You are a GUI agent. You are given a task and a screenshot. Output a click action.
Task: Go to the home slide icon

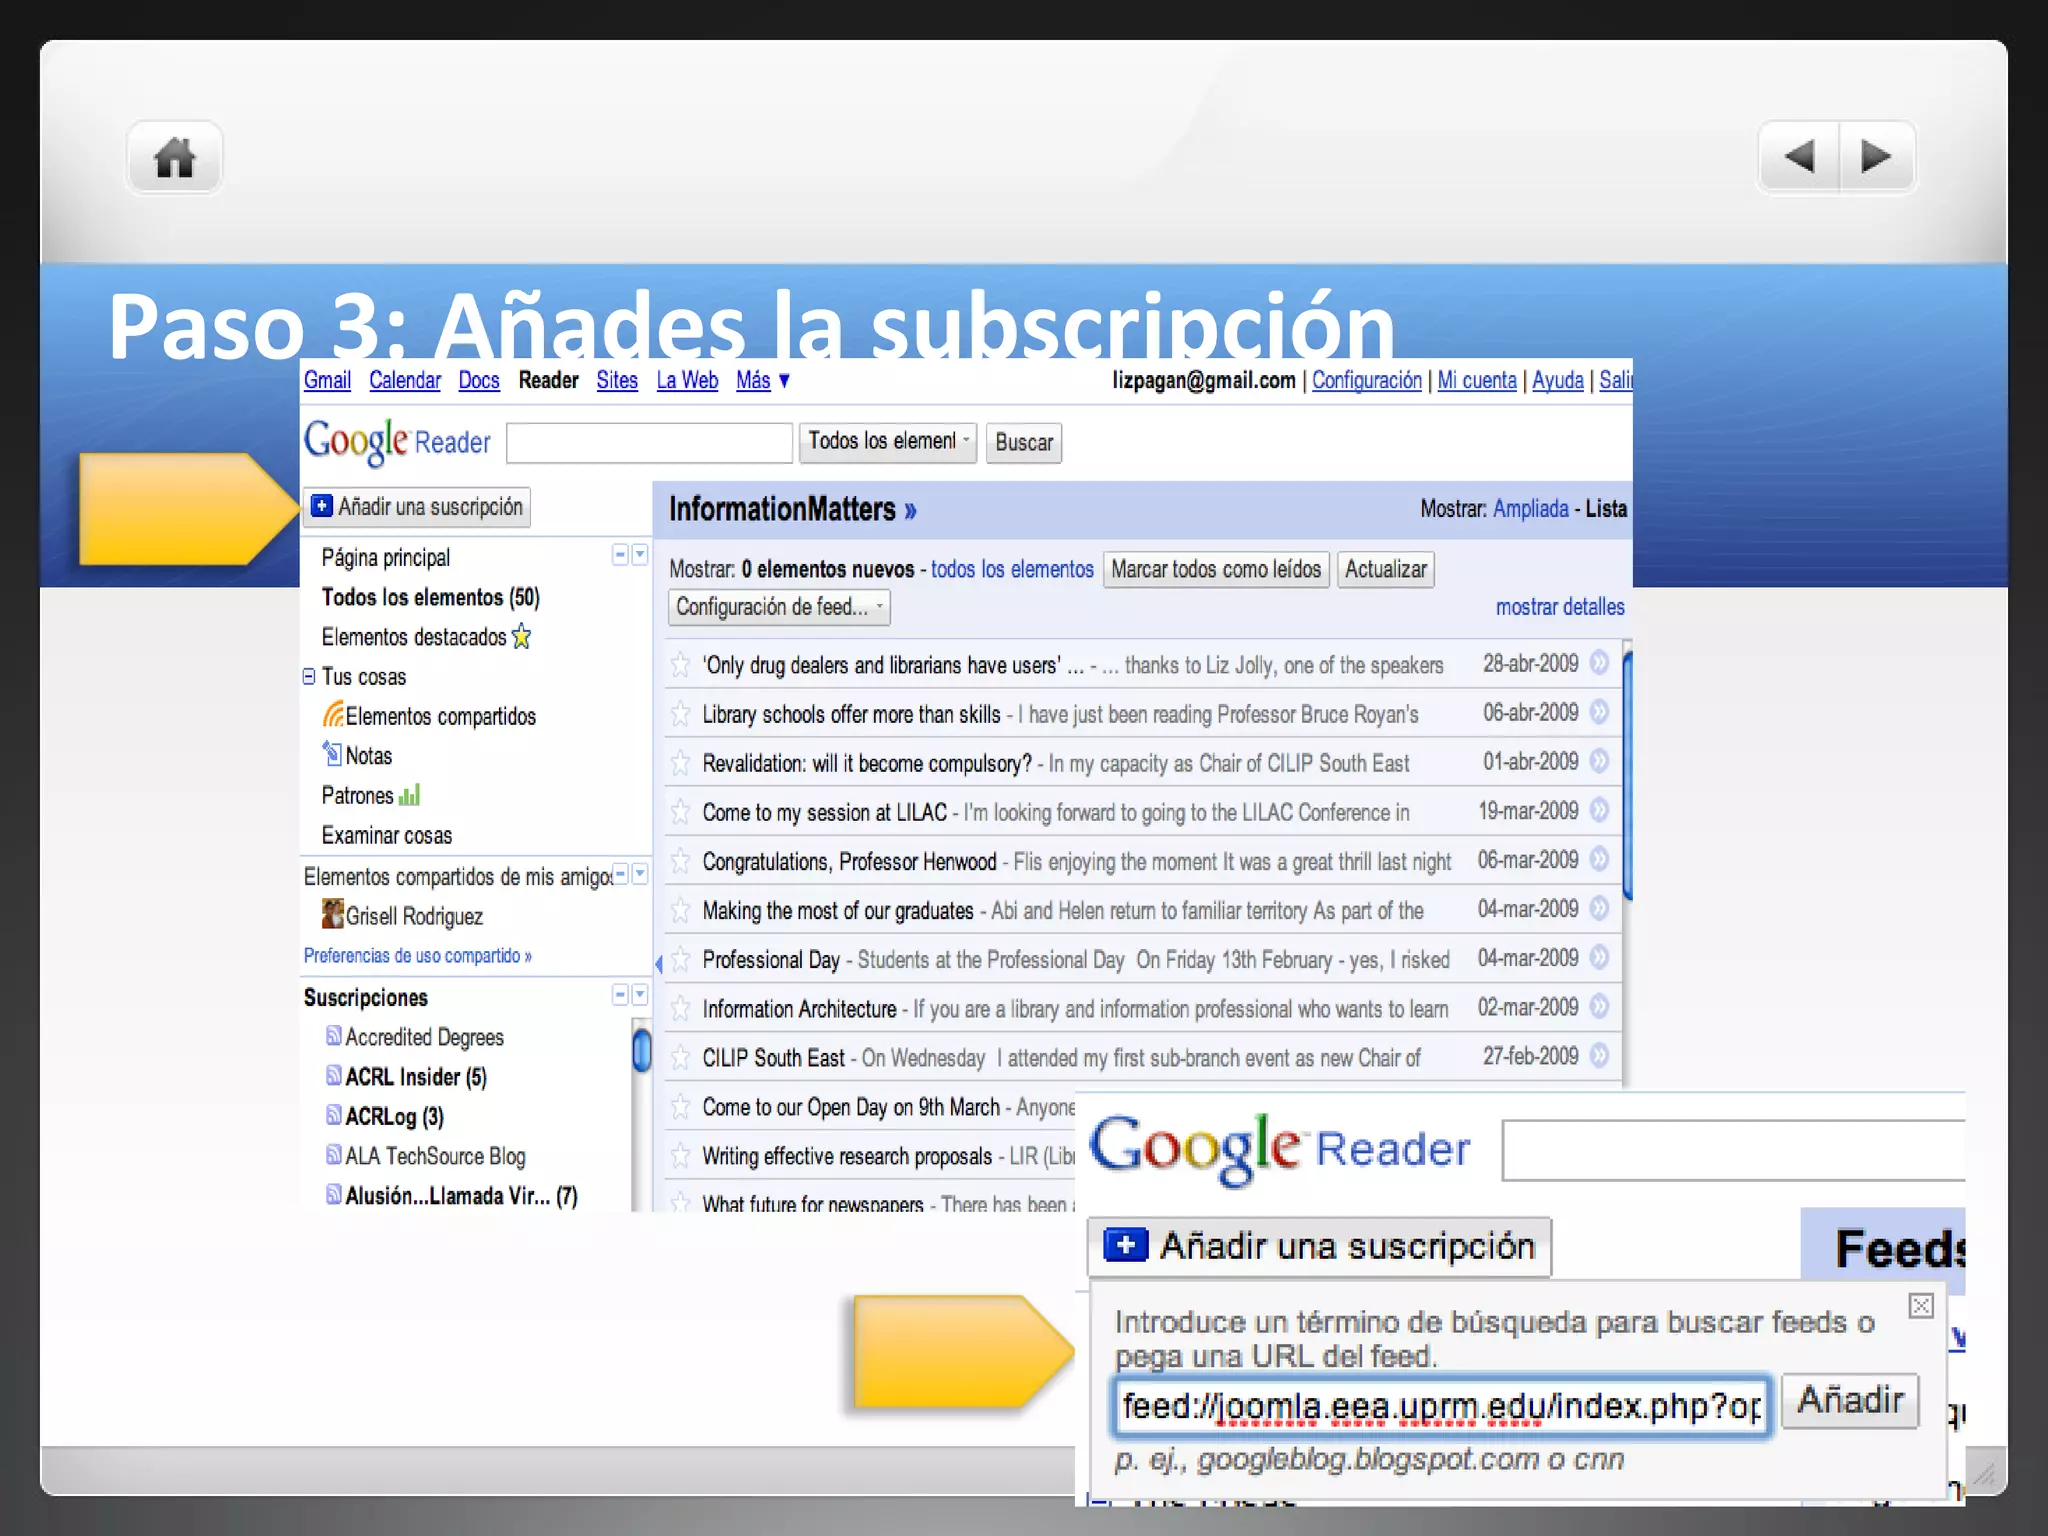(174, 157)
